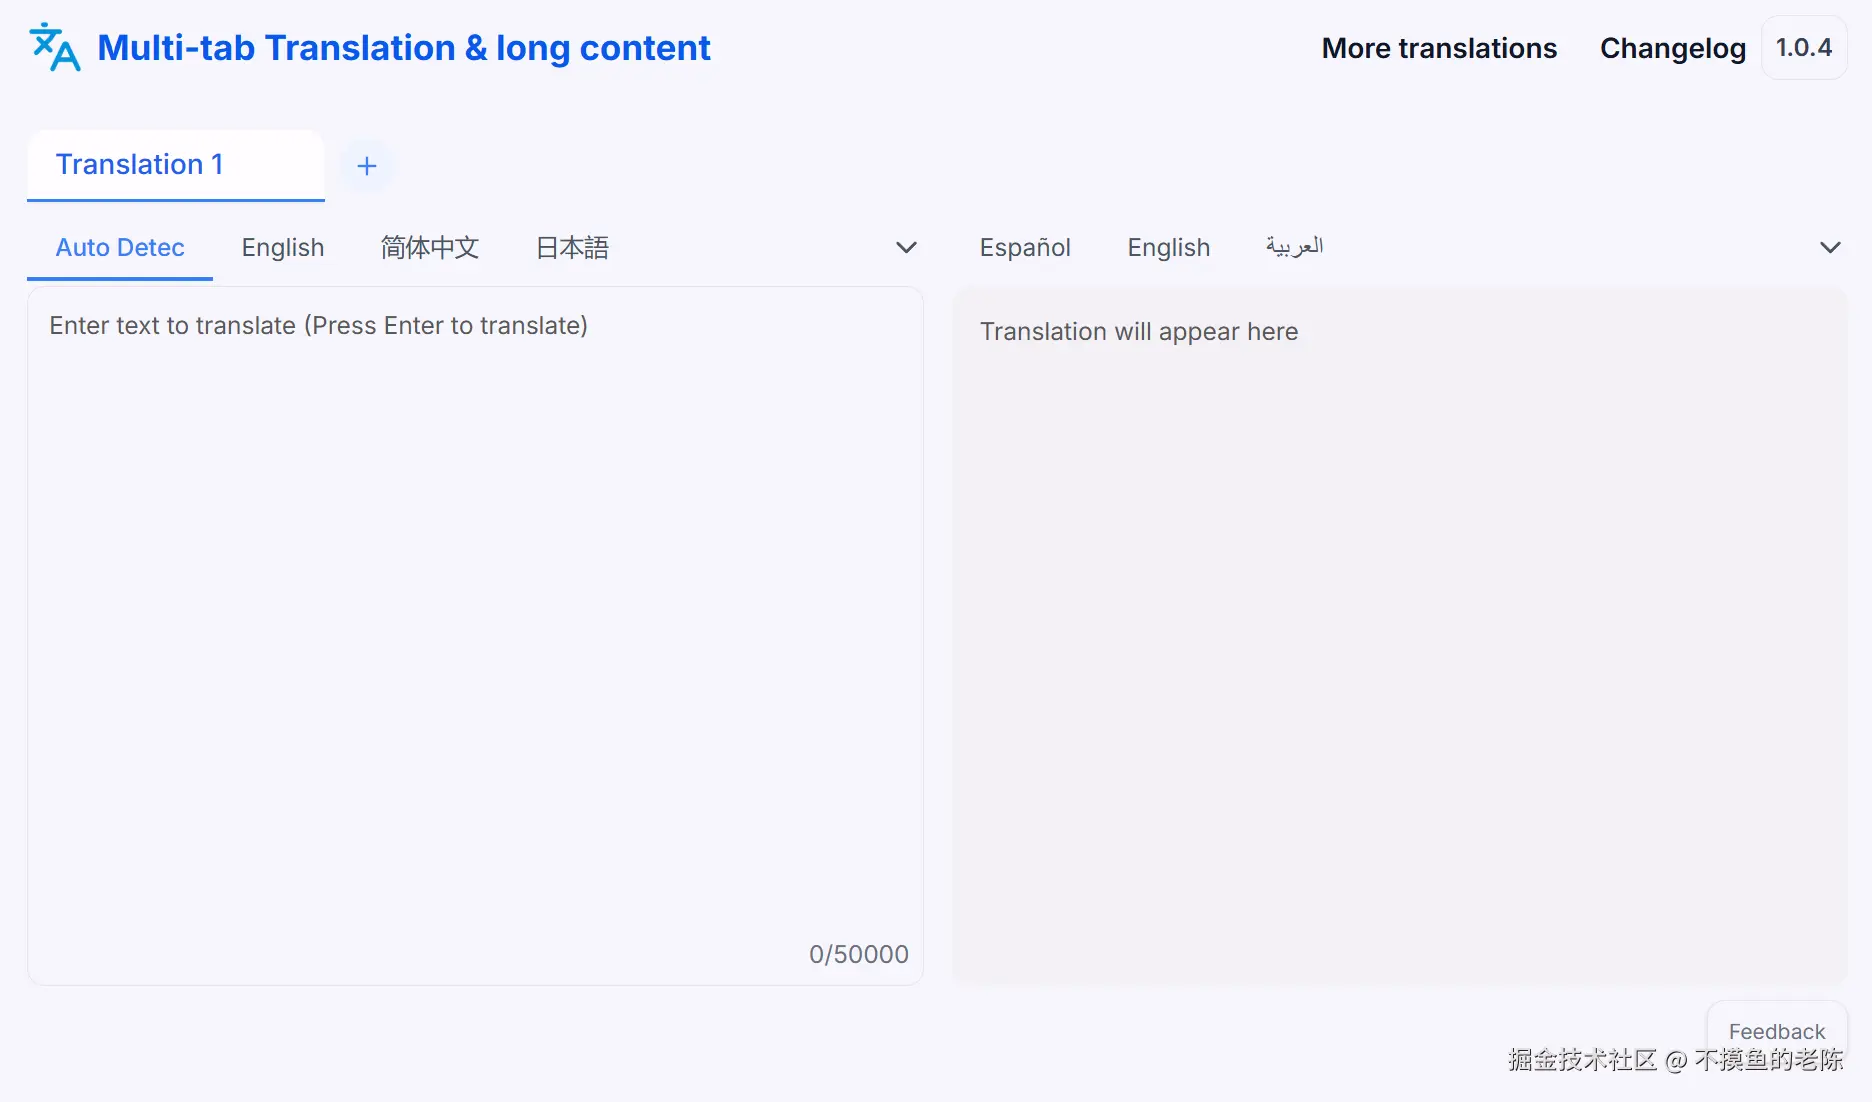Set target language to Arabic
The image size is (1872, 1102).
tap(1295, 247)
